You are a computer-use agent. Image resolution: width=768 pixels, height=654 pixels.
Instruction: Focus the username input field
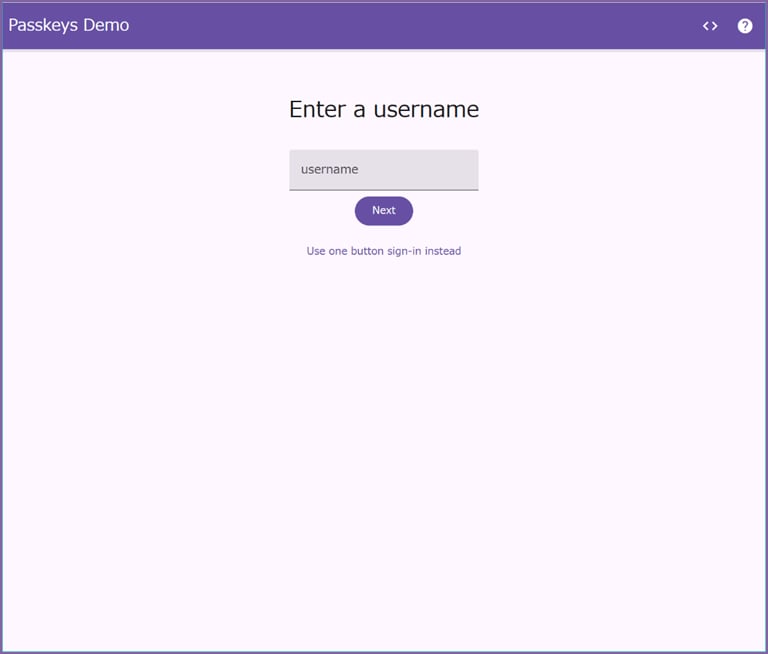[x=384, y=170]
